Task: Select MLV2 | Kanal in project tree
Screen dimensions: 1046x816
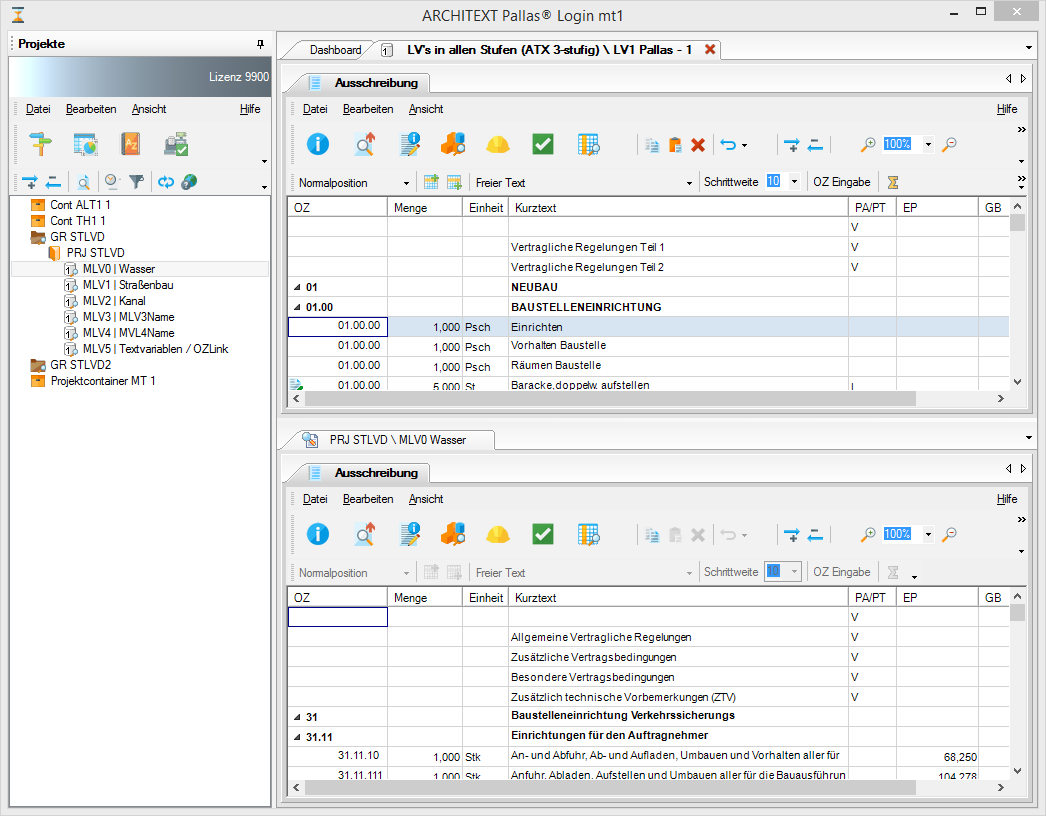Action: coord(114,301)
